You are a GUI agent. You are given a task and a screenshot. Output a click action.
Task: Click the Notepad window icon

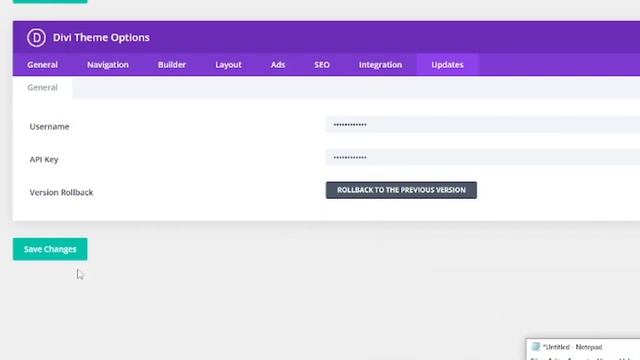tap(536, 347)
